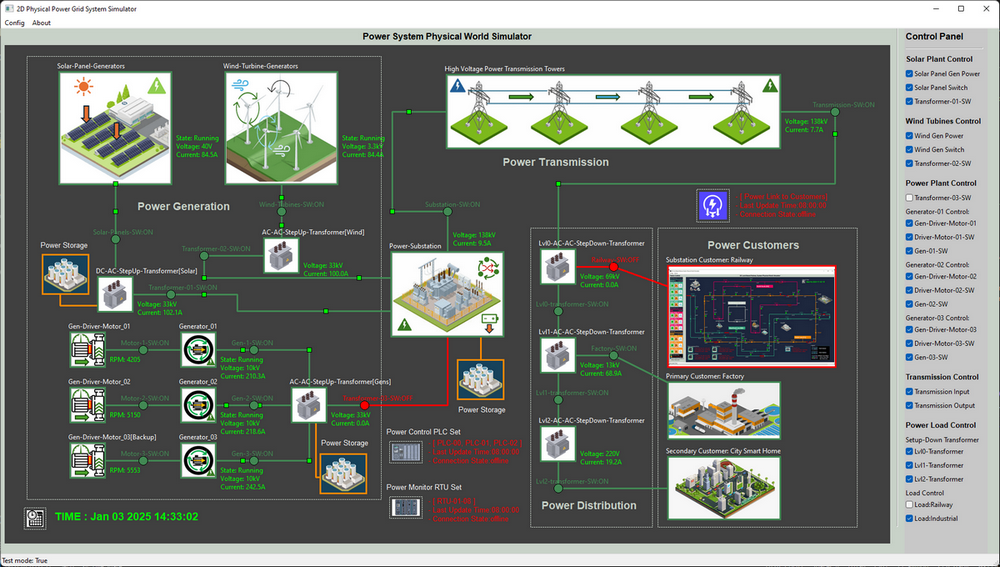Click the Lvl0-AC-AC-StepDown-Transformer icon
Viewport: 1000px width, 567px height.
(x=558, y=267)
